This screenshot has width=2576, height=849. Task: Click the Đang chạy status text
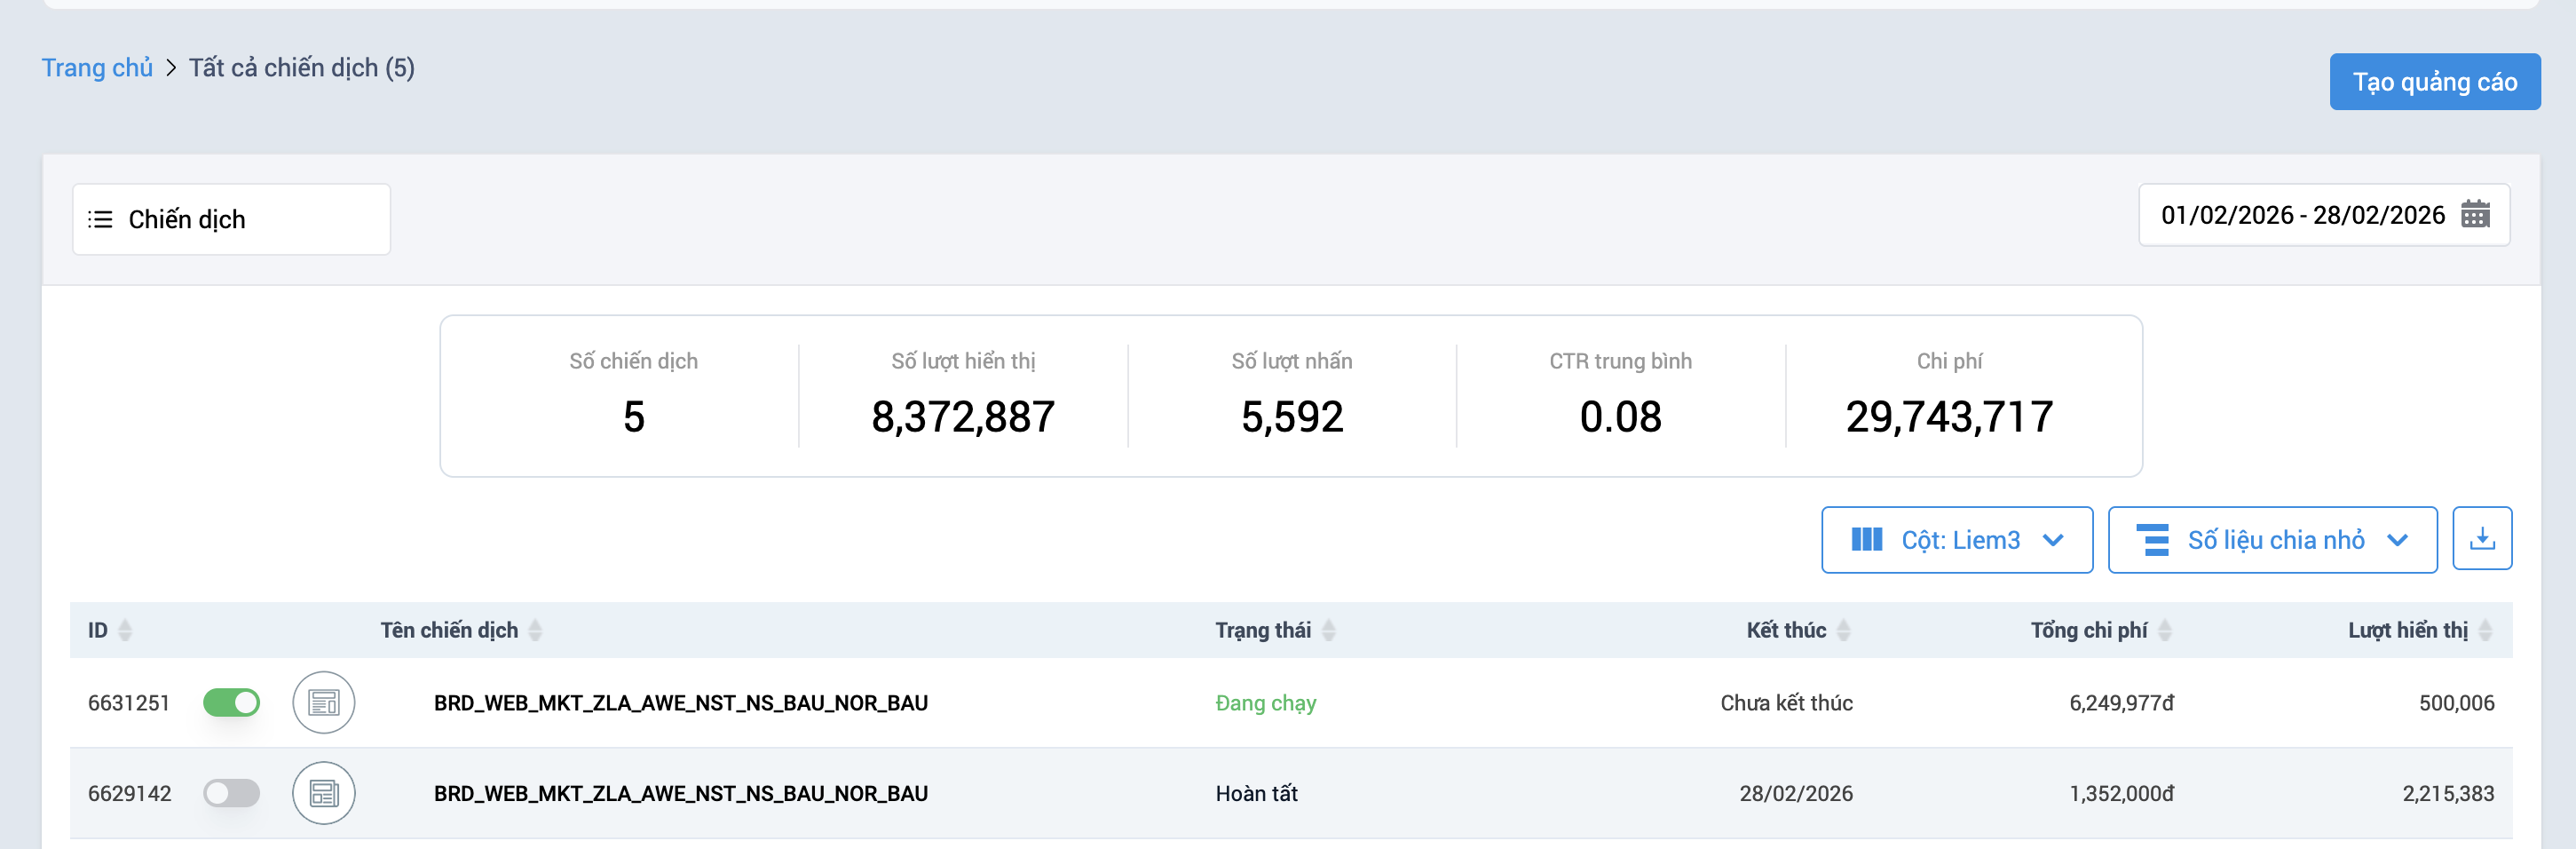pyautogui.click(x=1265, y=703)
